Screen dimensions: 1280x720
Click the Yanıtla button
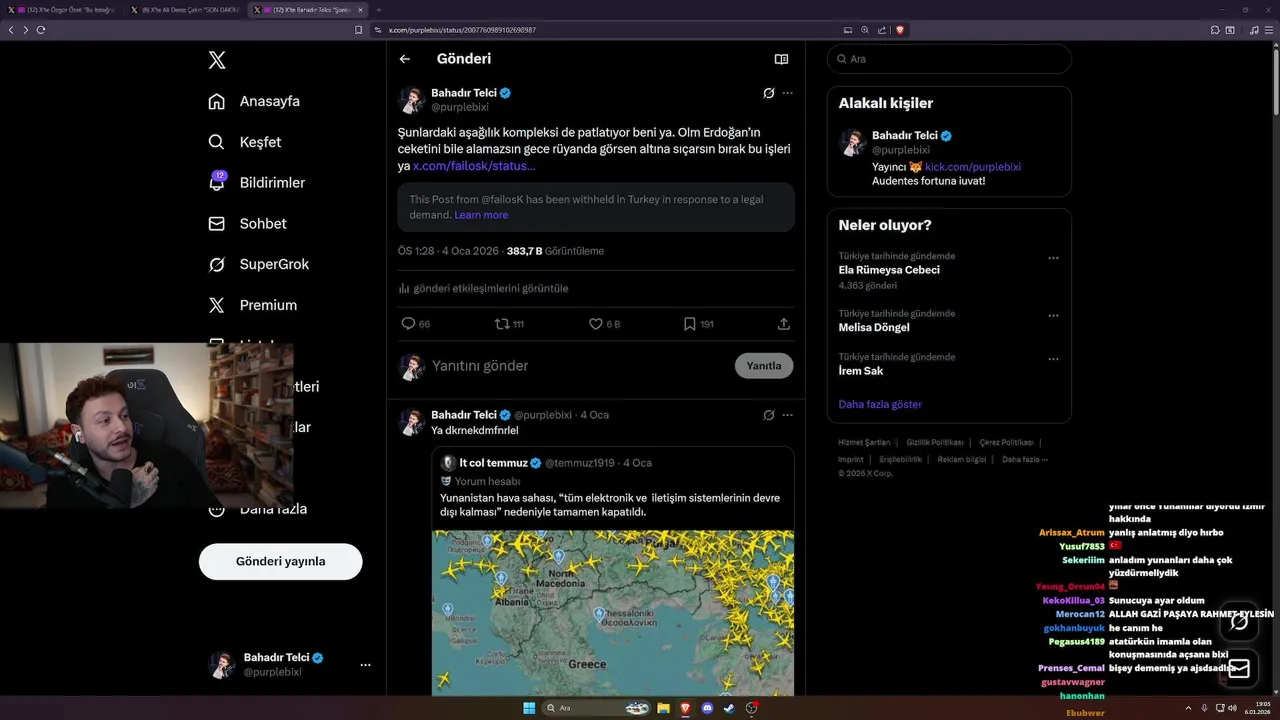coord(764,366)
